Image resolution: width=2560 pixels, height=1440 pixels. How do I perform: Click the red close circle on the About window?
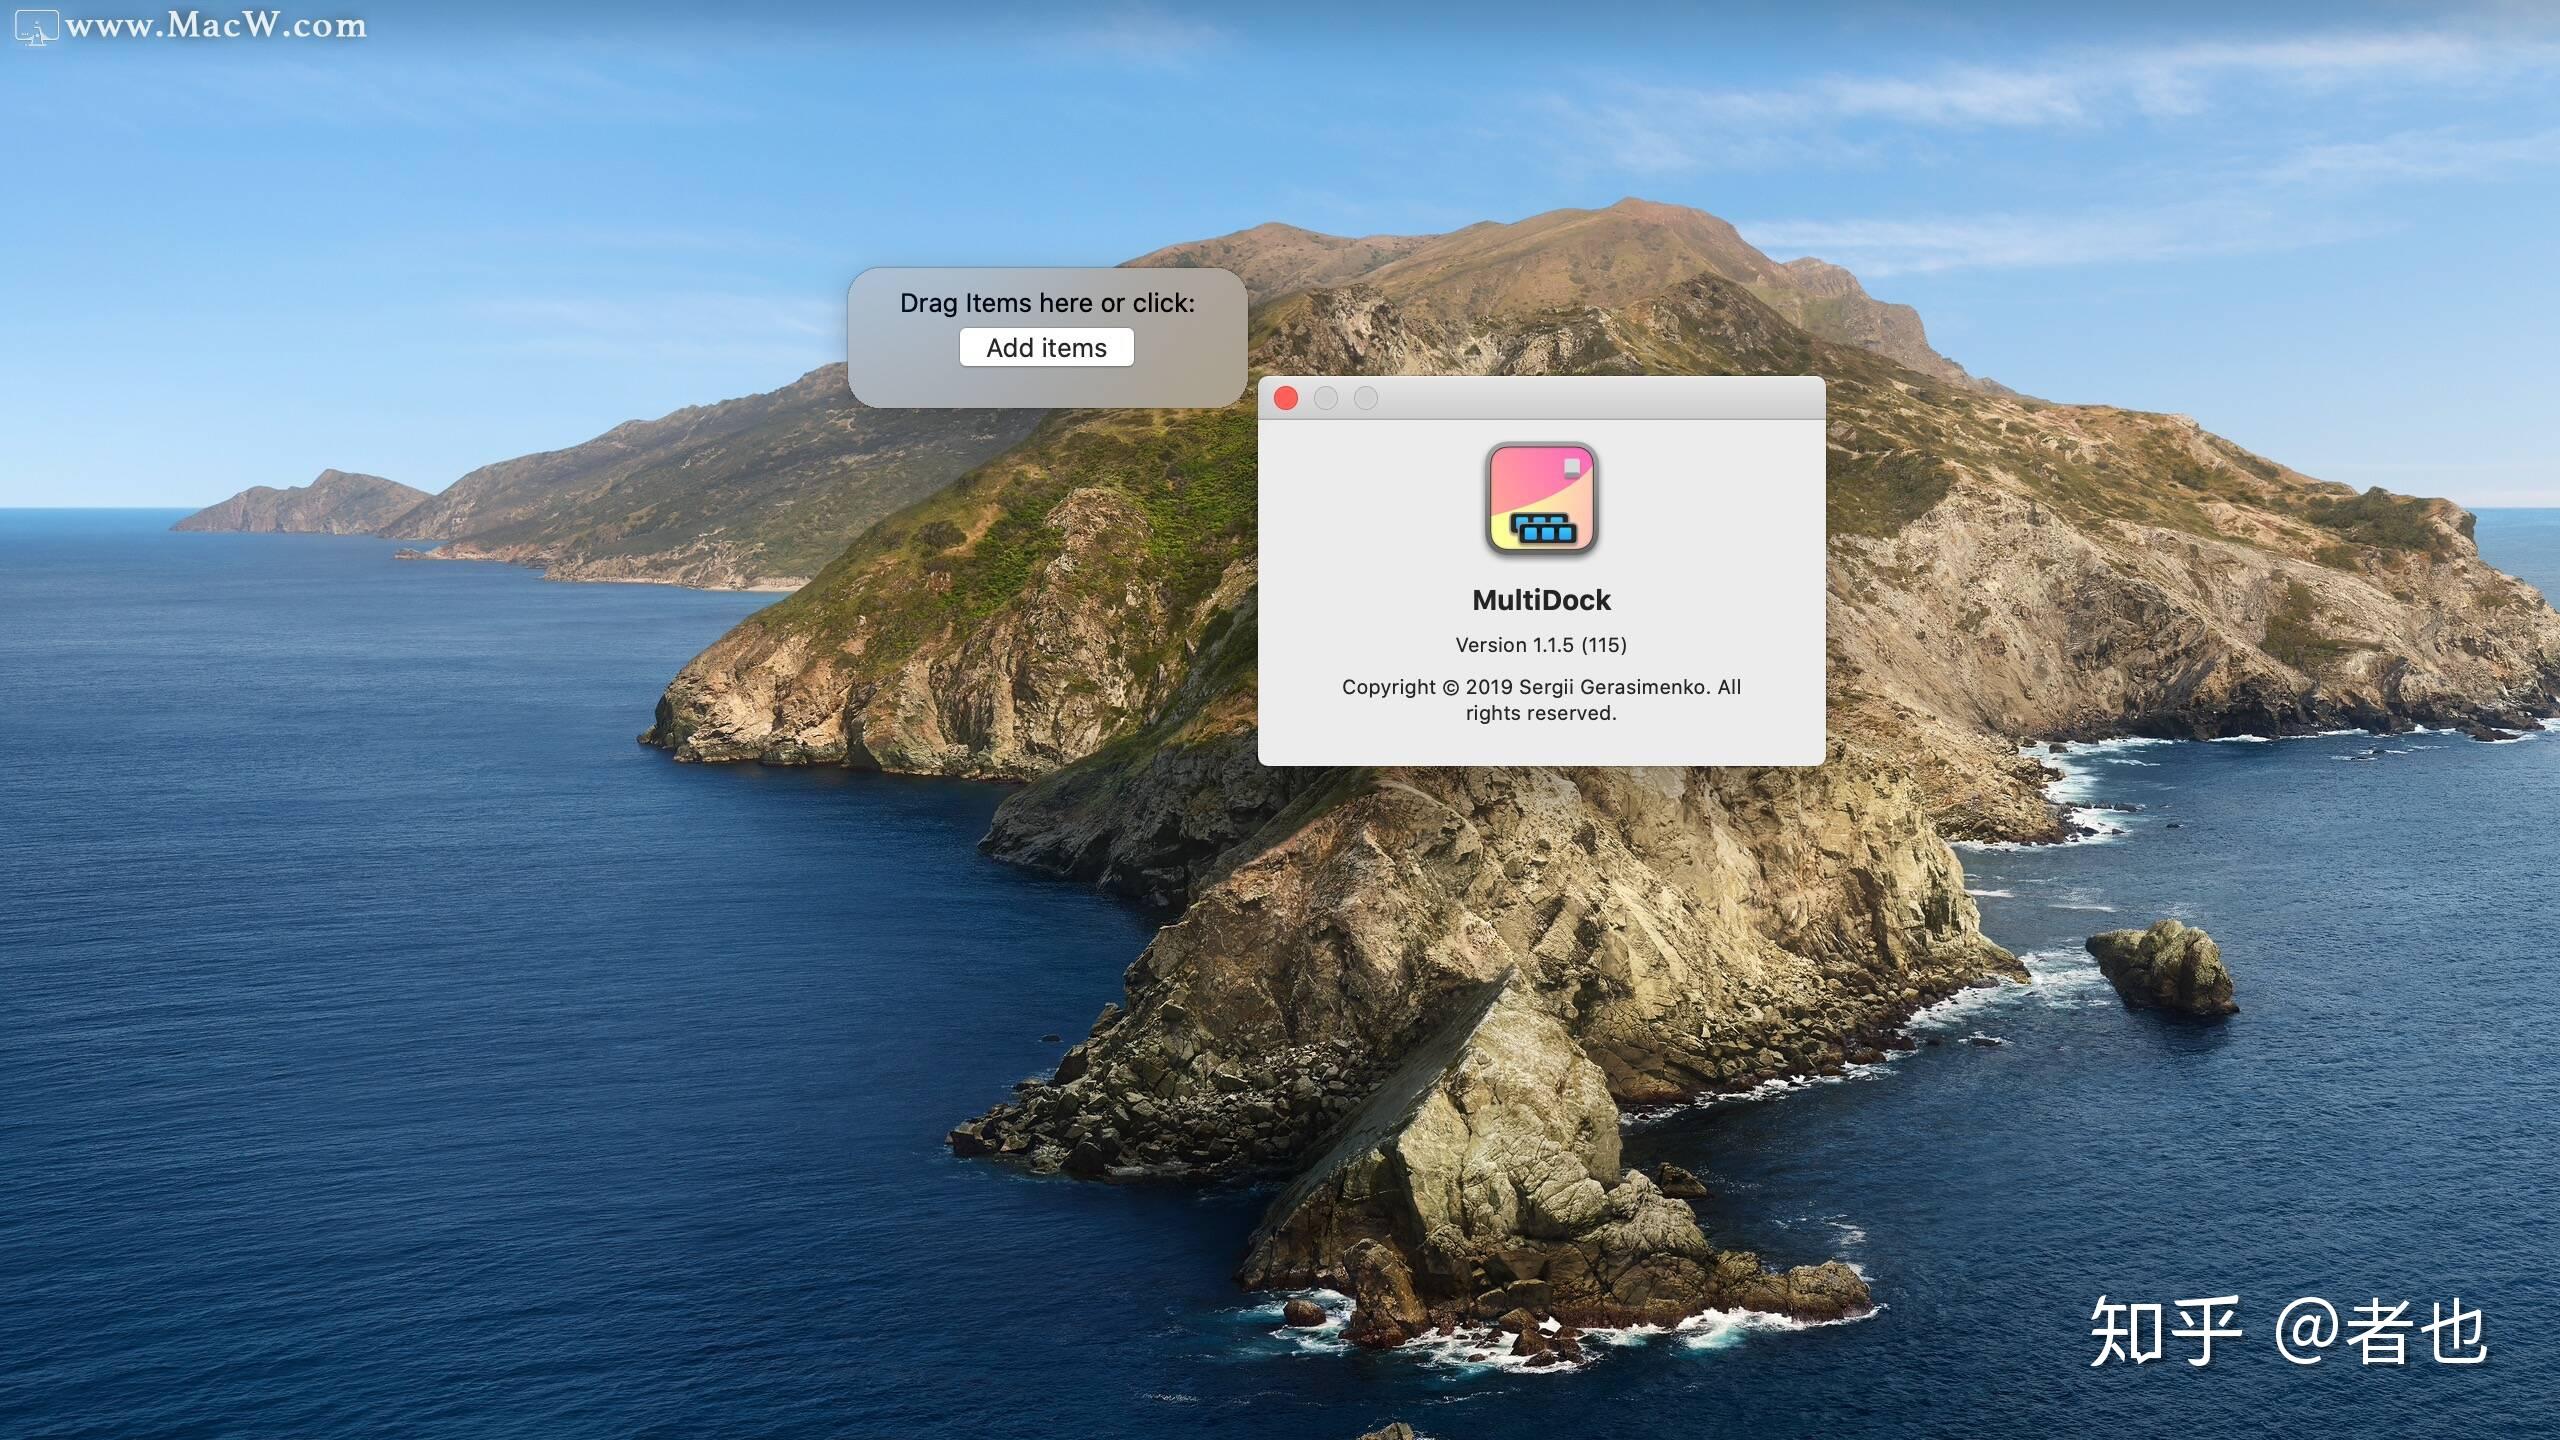1288,398
